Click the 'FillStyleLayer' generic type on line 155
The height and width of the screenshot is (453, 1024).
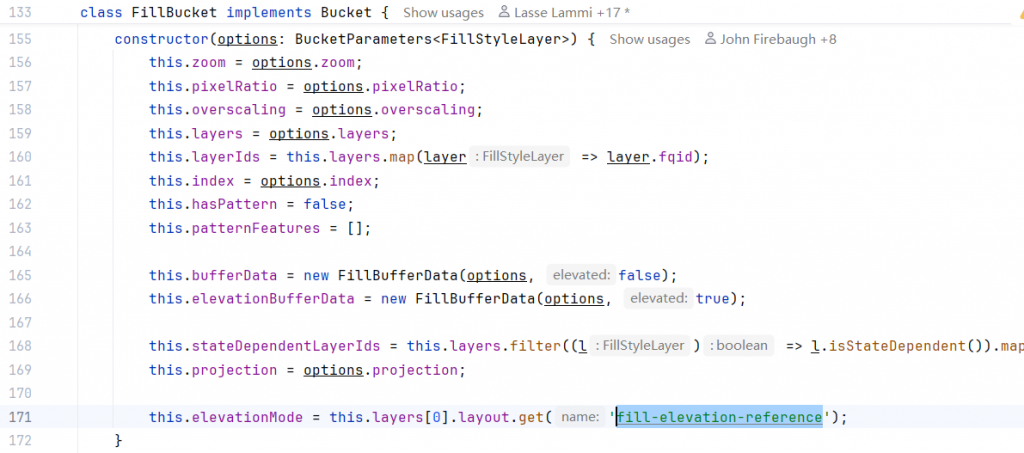[x=500, y=39]
